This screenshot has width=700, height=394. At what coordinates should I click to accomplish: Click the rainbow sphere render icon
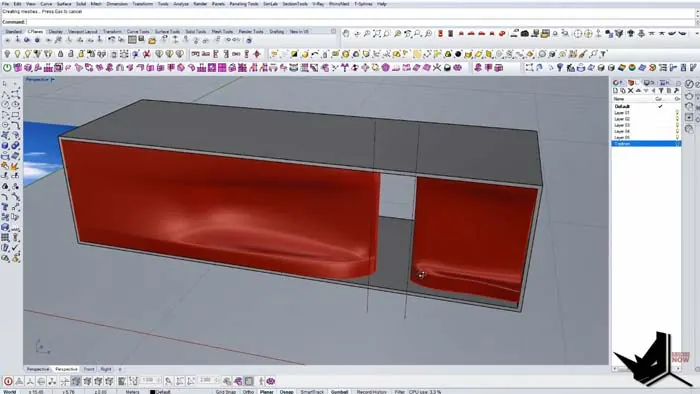point(632,68)
